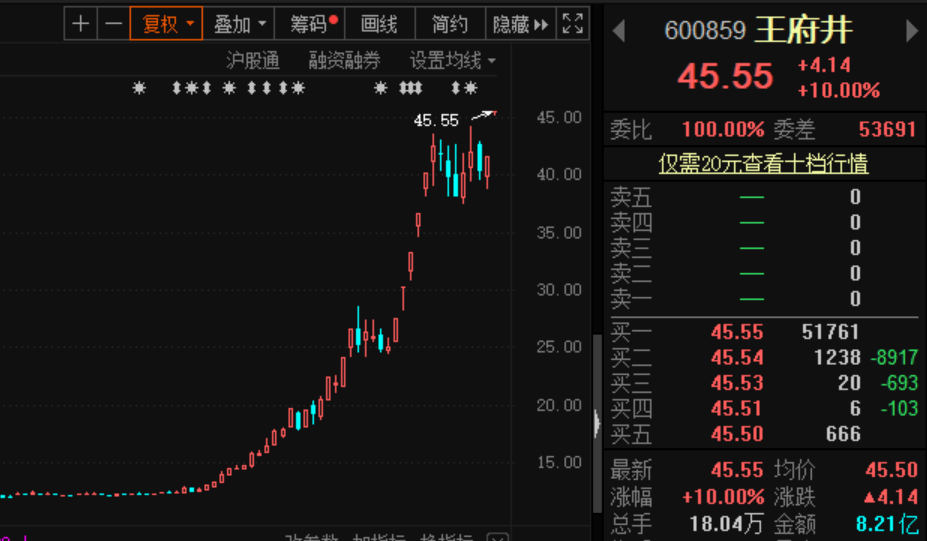
Task: Go to previous stock arrow
Action: (619, 31)
